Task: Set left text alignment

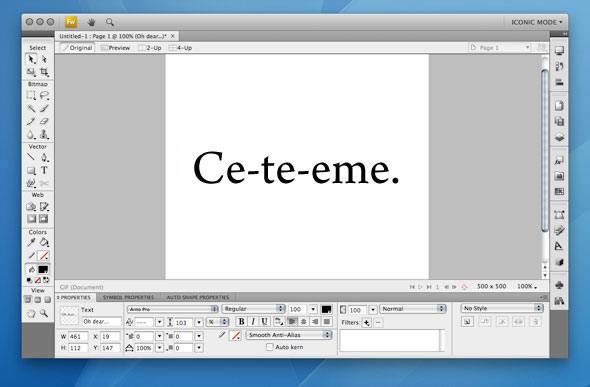Action: (x=292, y=322)
